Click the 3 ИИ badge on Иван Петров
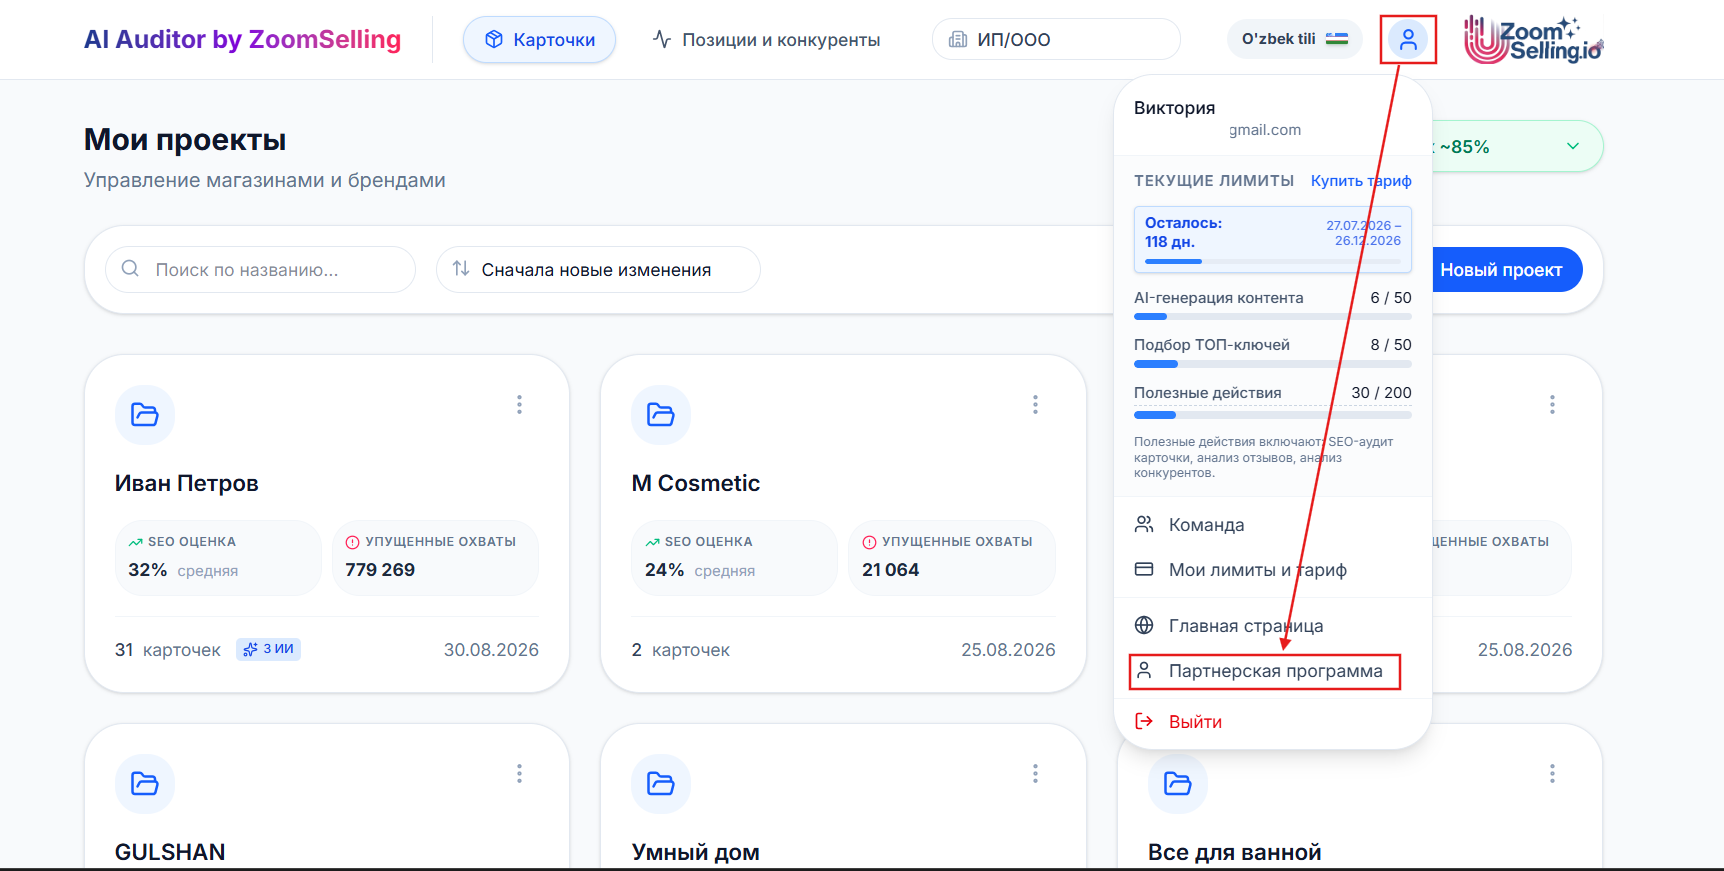Image resolution: width=1724 pixels, height=871 pixels. pos(268,649)
